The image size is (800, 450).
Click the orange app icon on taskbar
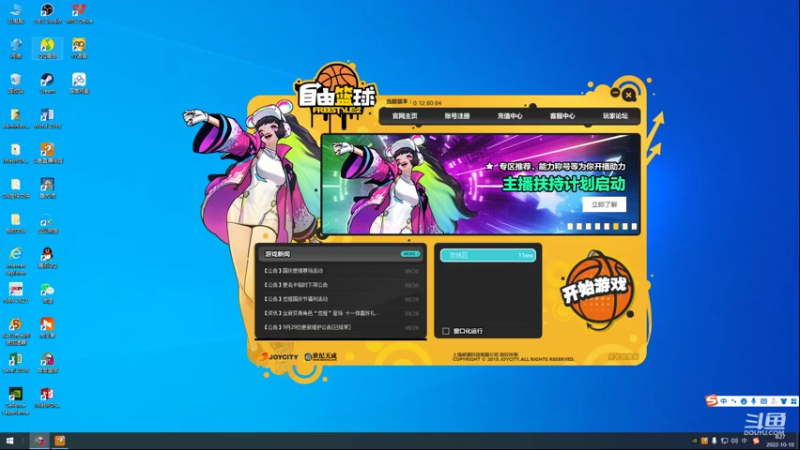coord(60,441)
